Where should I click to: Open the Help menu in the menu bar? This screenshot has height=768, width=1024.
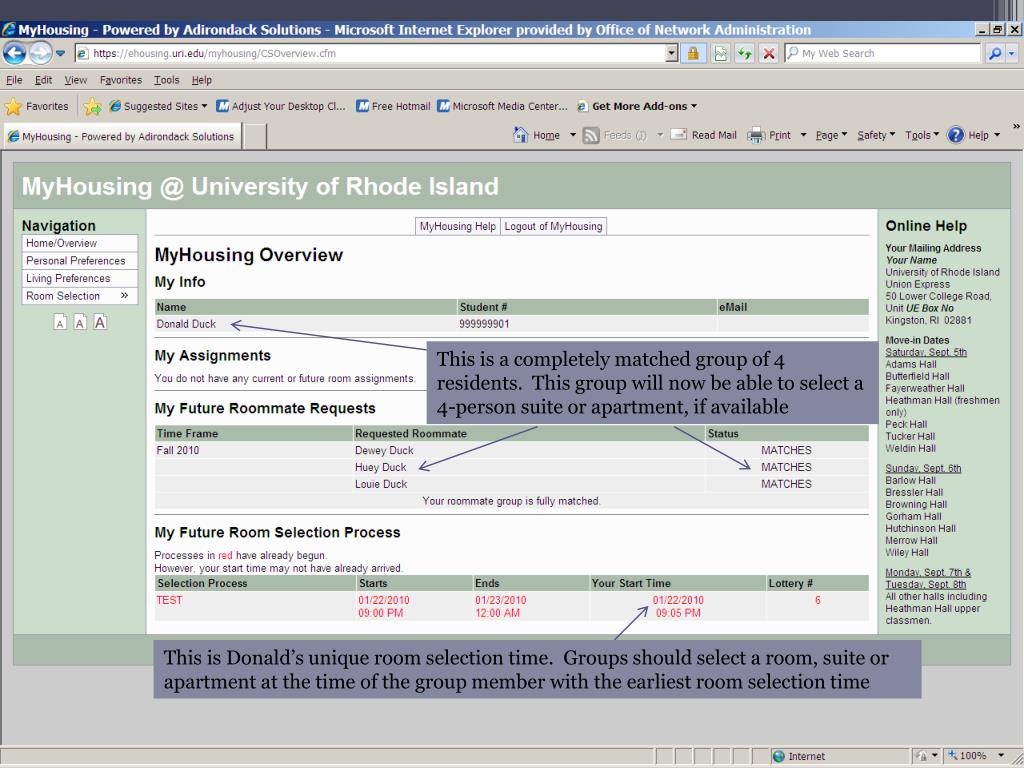202,80
